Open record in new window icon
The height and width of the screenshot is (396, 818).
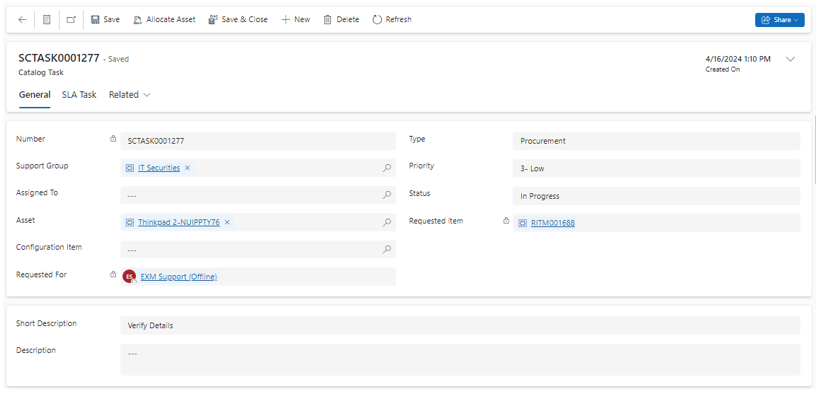pyautogui.click(x=71, y=20)
